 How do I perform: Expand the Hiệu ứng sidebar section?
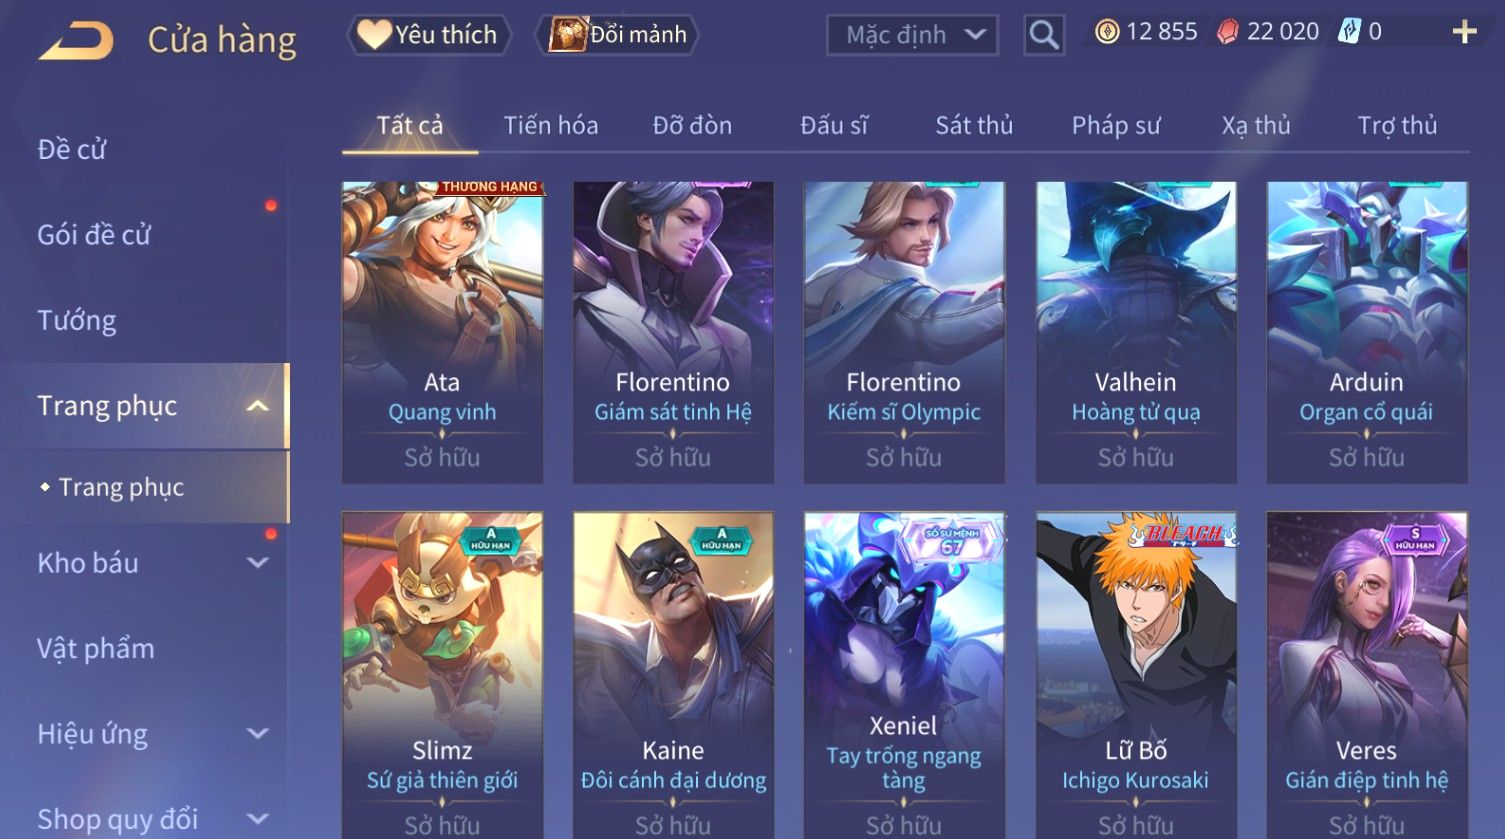coord(257,734)
